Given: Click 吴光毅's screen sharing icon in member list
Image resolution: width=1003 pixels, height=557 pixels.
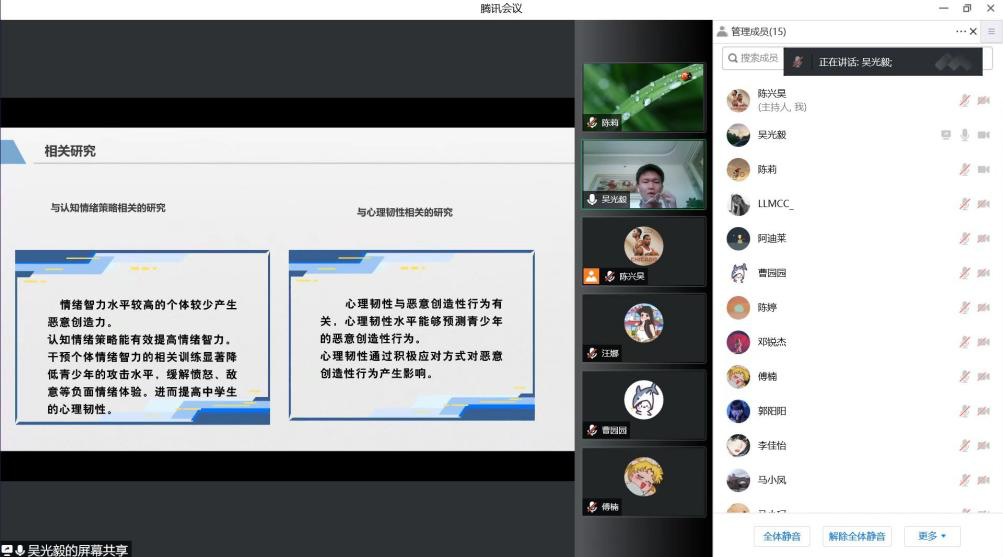Looking at the screenshot, I should [x=946, y=135].
